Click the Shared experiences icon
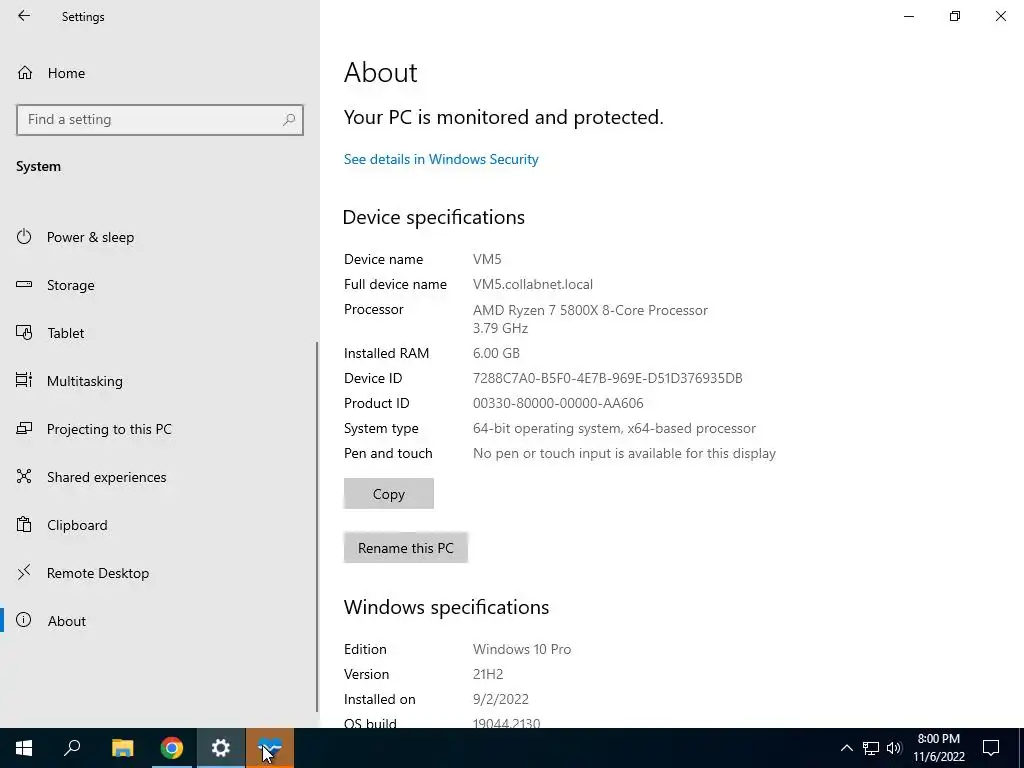 (x=24, y=476)
